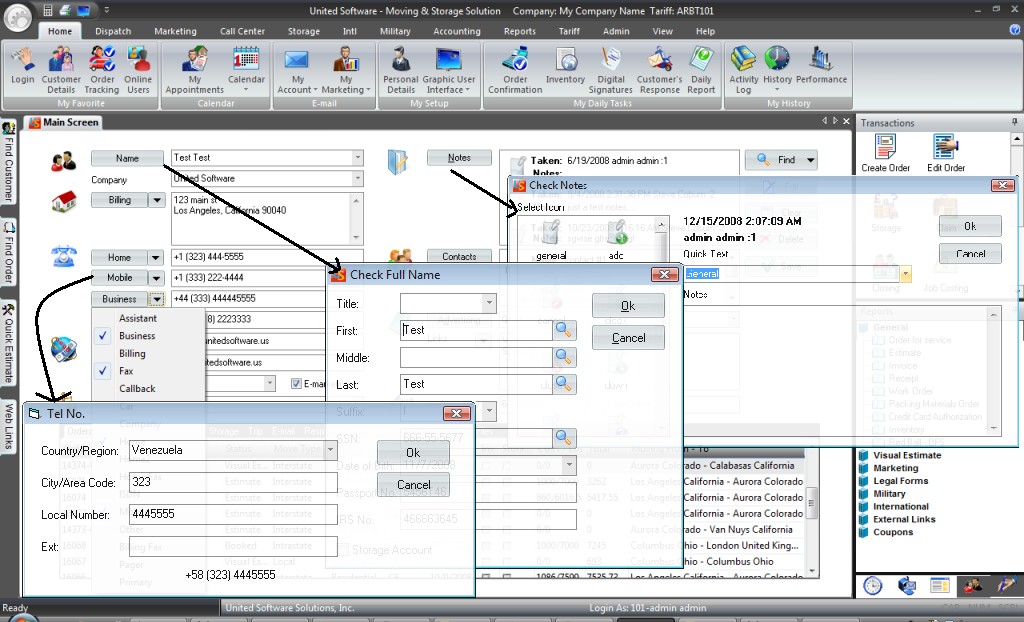Toggle Fax in phone type menu

click(126, 371)
